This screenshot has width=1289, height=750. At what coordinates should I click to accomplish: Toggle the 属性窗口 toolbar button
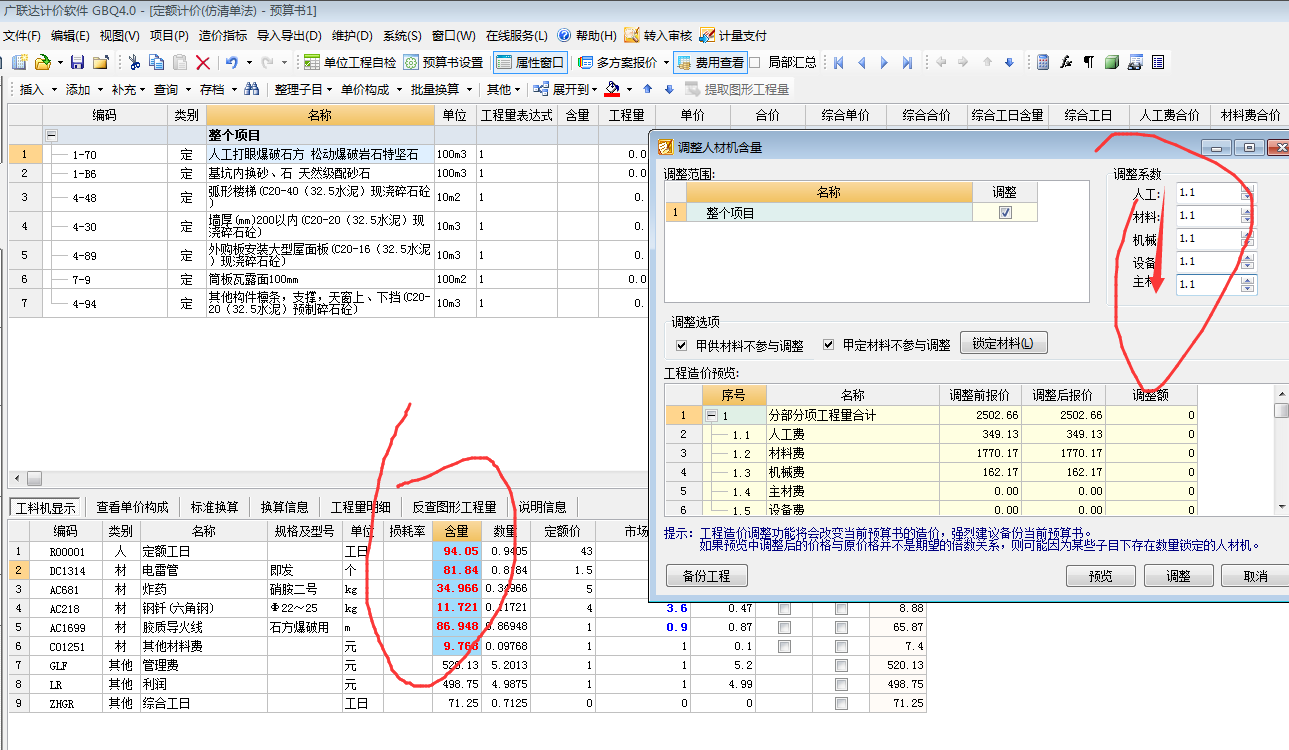(x=530, y=62)
